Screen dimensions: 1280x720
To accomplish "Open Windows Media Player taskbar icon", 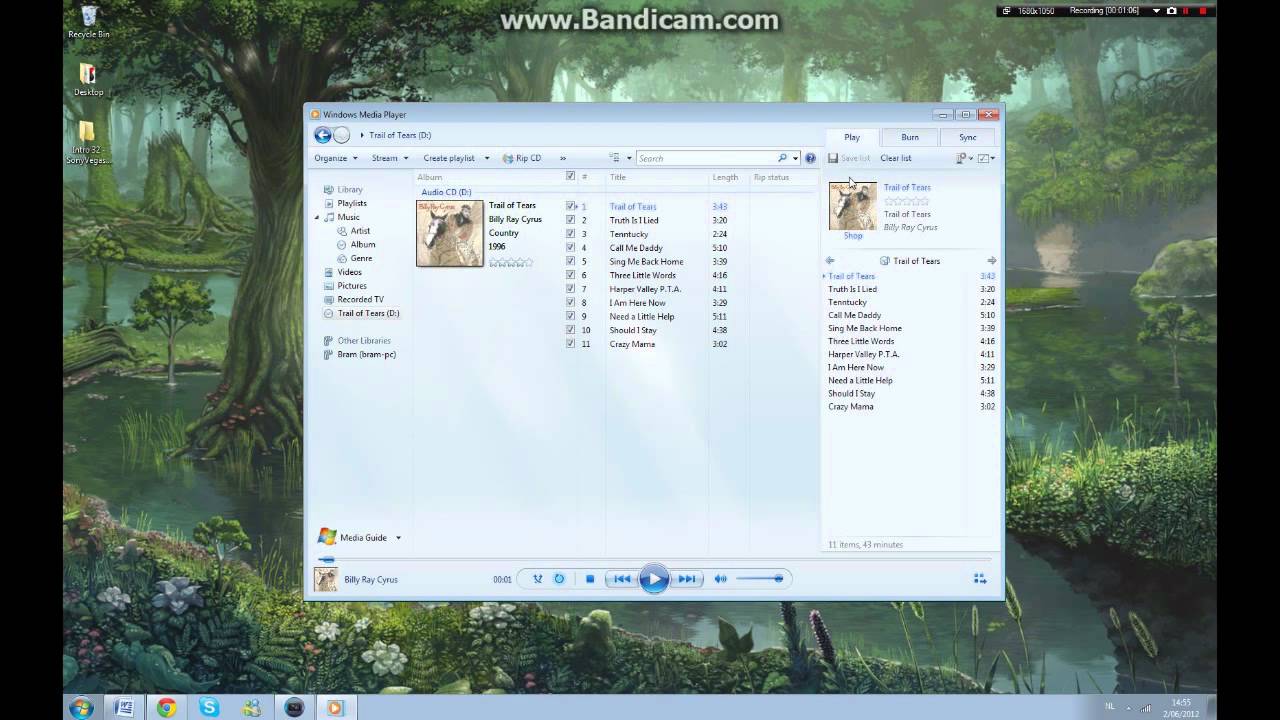I will (335, 707).
